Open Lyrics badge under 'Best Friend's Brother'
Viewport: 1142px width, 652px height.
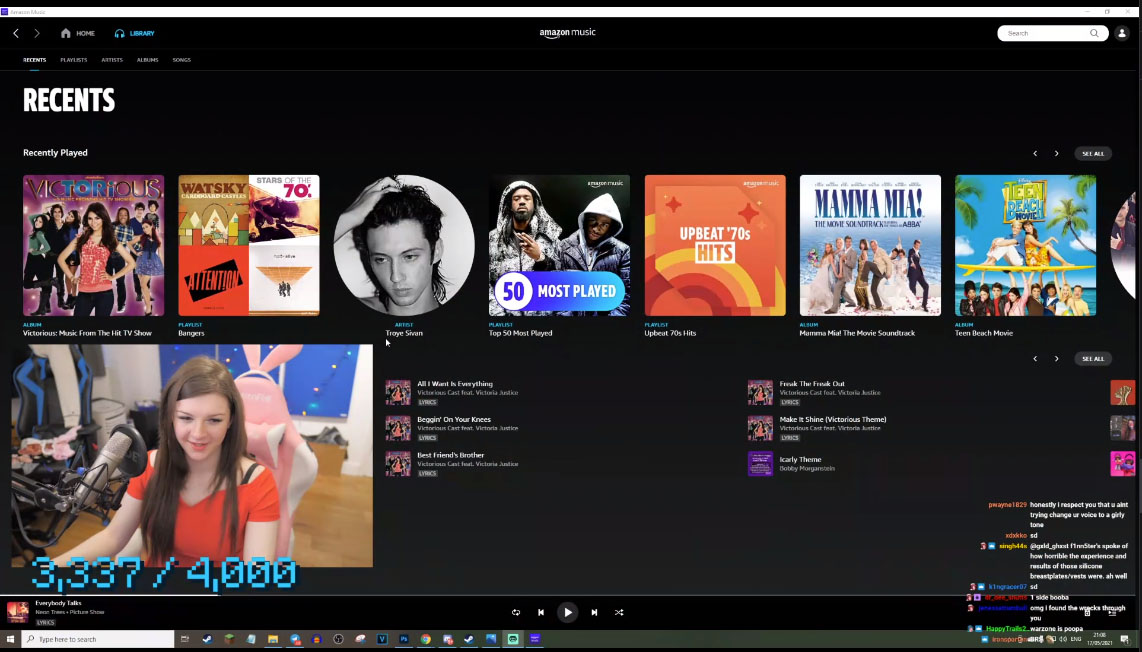[x=428, y=474]
